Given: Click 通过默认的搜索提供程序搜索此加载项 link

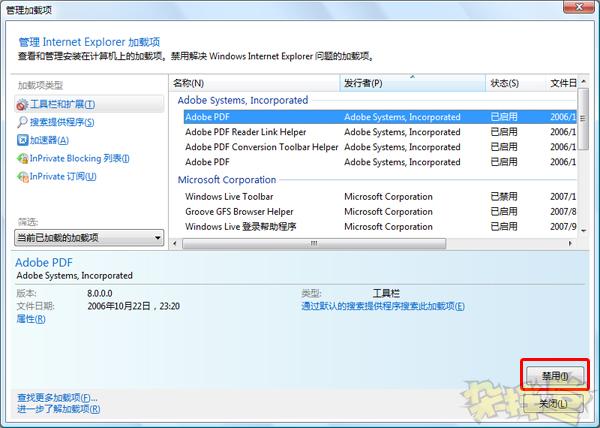Looking at the screenshot, I should click(383, 306).
